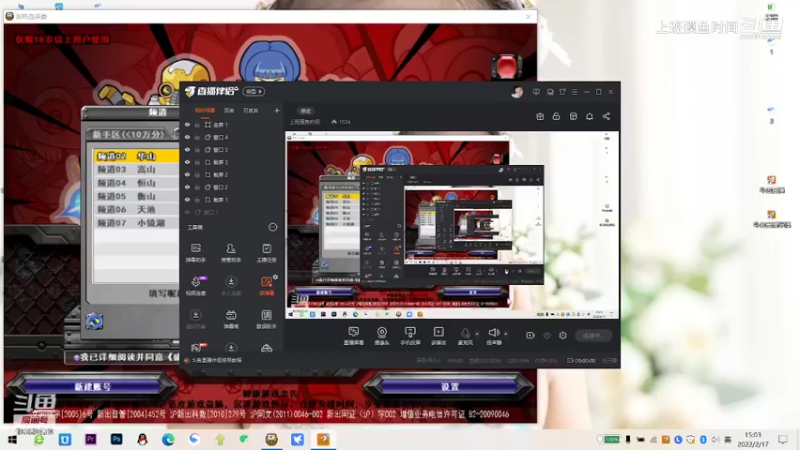Open the hamburger menu in title bar
800x450 pixels.
(x=574, y=92)
